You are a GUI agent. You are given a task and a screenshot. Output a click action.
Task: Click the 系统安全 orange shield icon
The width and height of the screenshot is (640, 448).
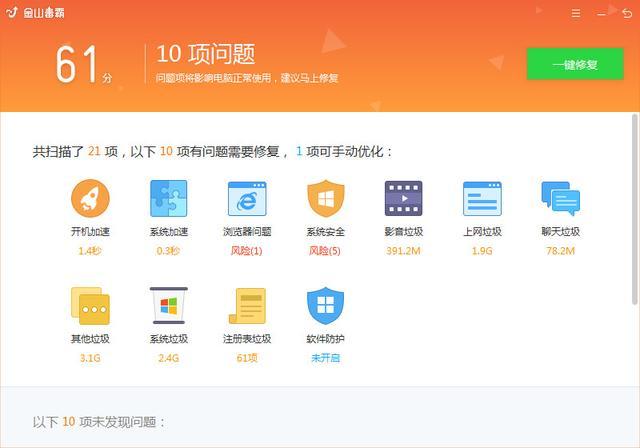coord(325,198)
